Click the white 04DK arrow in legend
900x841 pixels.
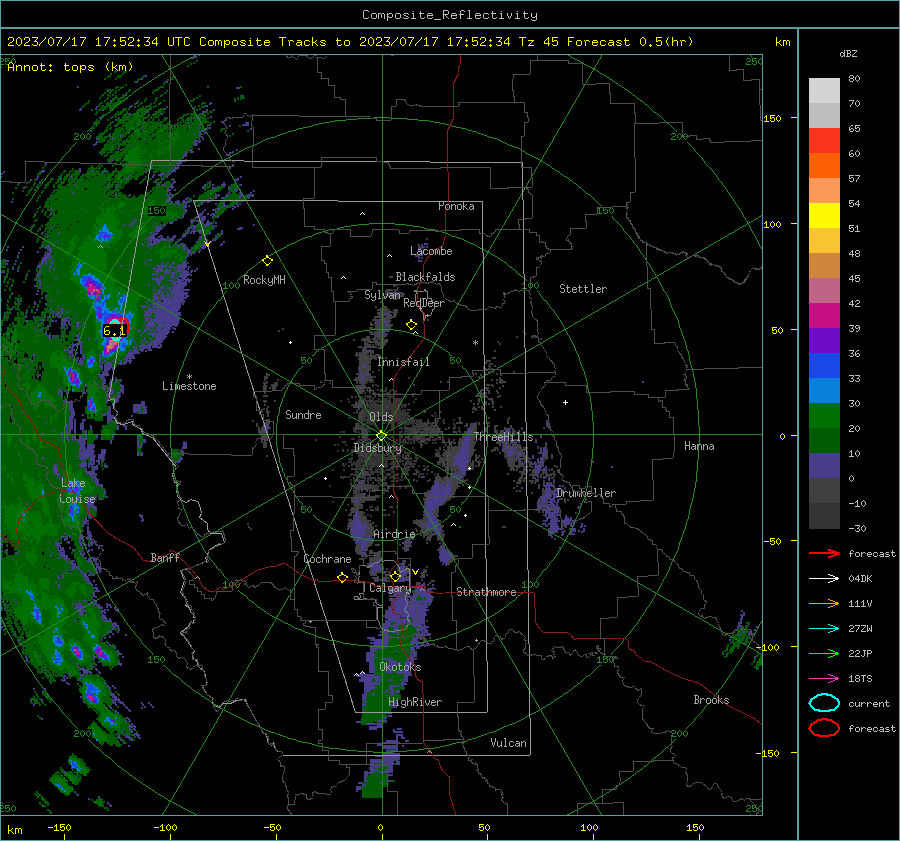824,578
